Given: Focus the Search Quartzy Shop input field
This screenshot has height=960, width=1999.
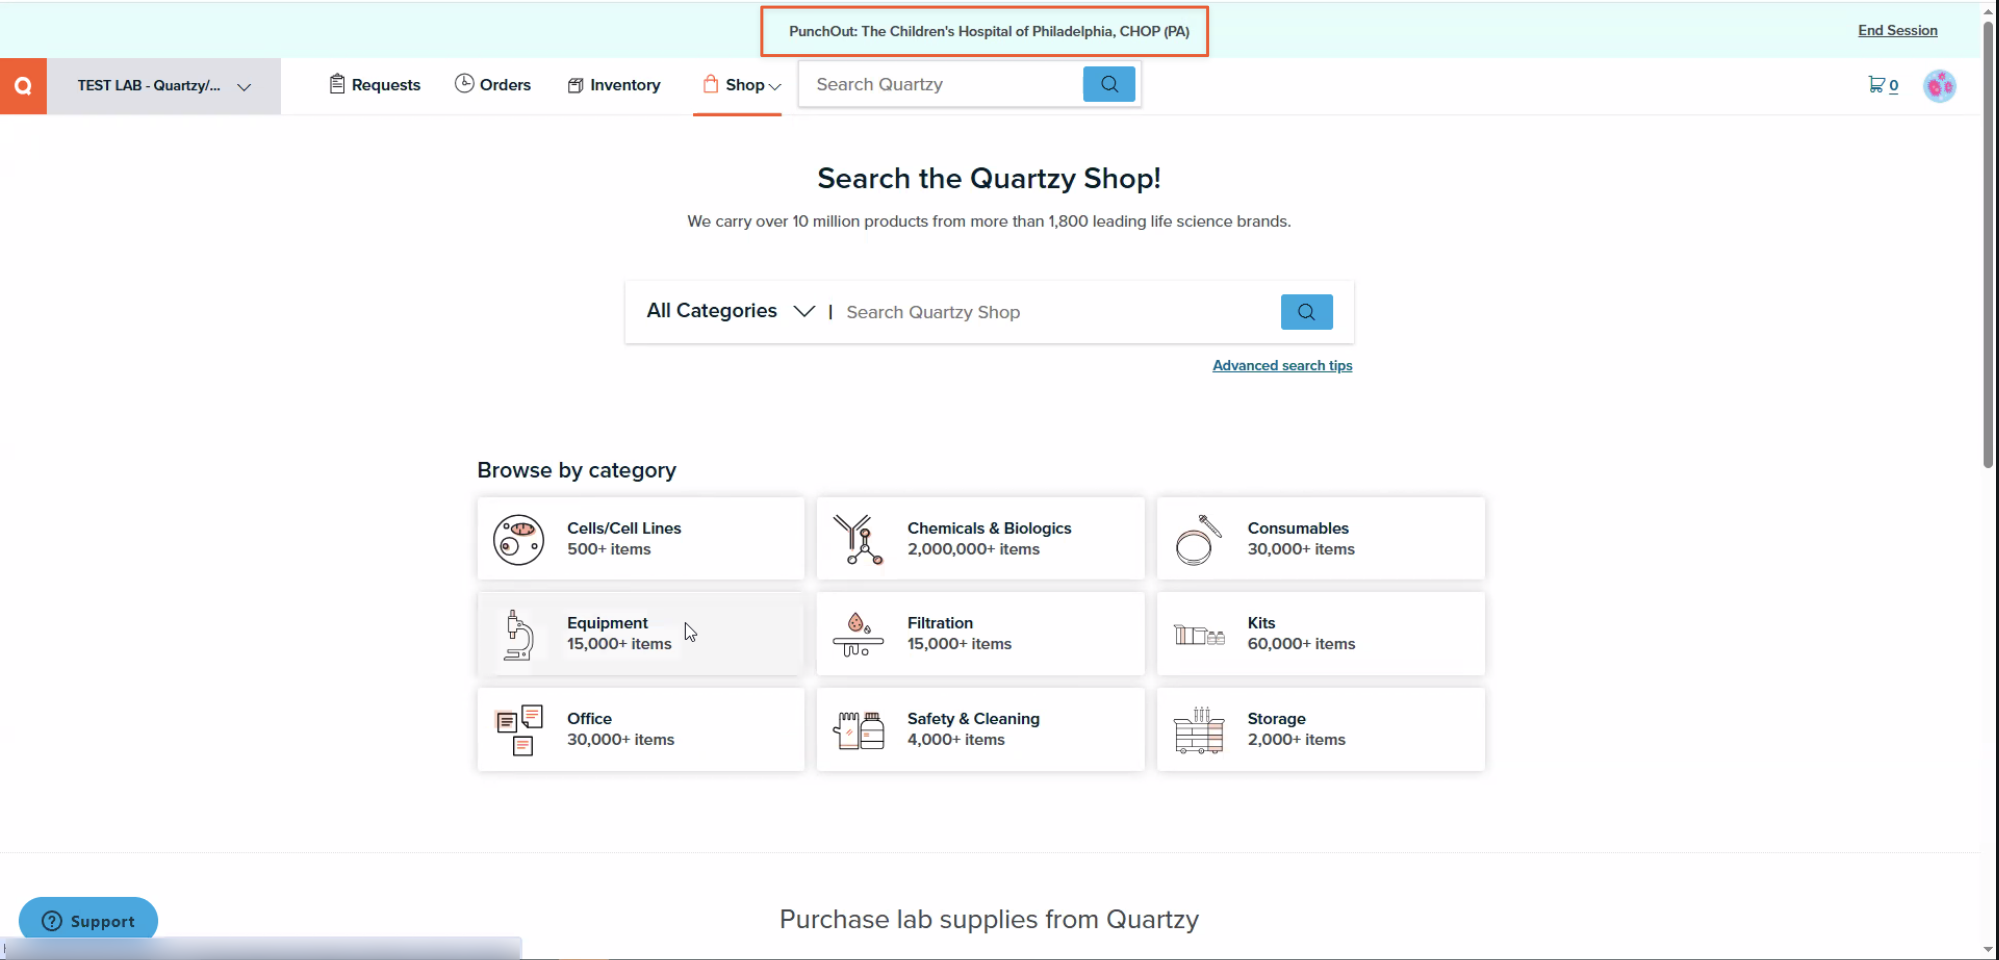Looking at the screenshot, I should point(1058,312).
